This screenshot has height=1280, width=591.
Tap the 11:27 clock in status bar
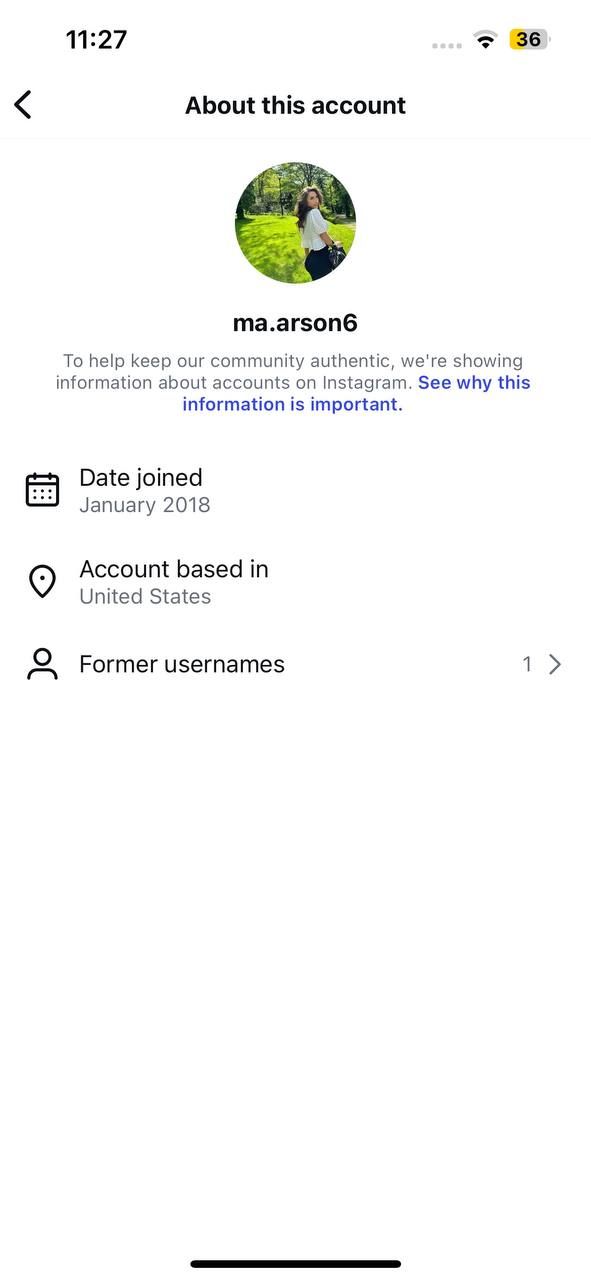(96, 40)
